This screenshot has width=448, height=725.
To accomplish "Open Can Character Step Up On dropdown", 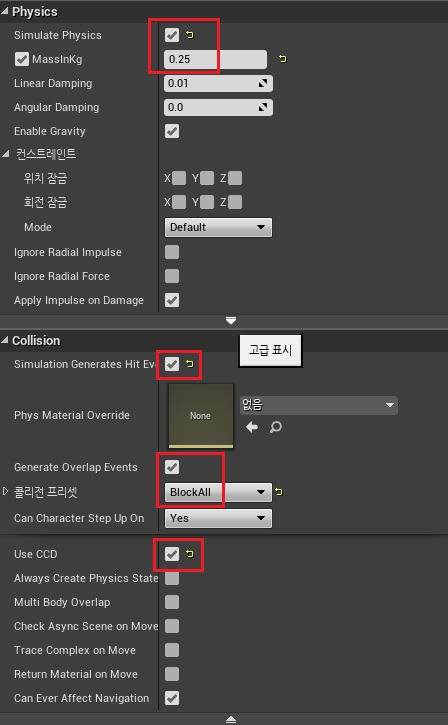I will coord(218,518).
